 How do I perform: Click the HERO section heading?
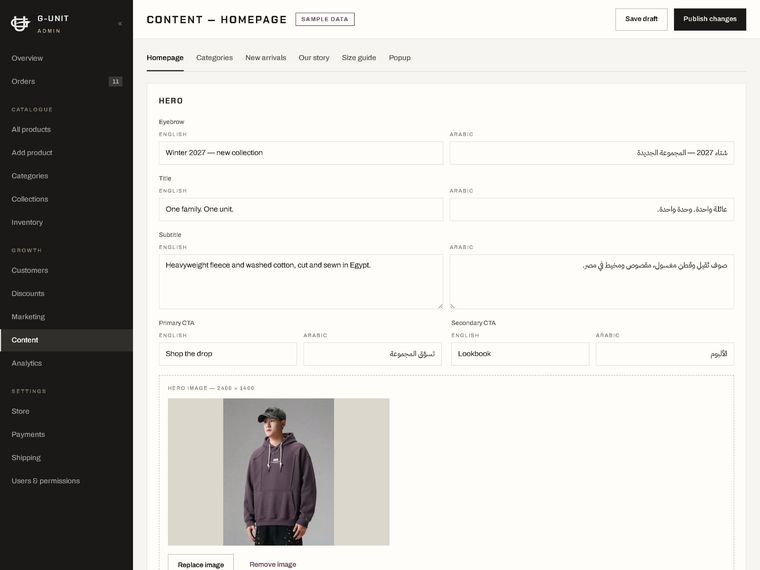tap(171, 101)
